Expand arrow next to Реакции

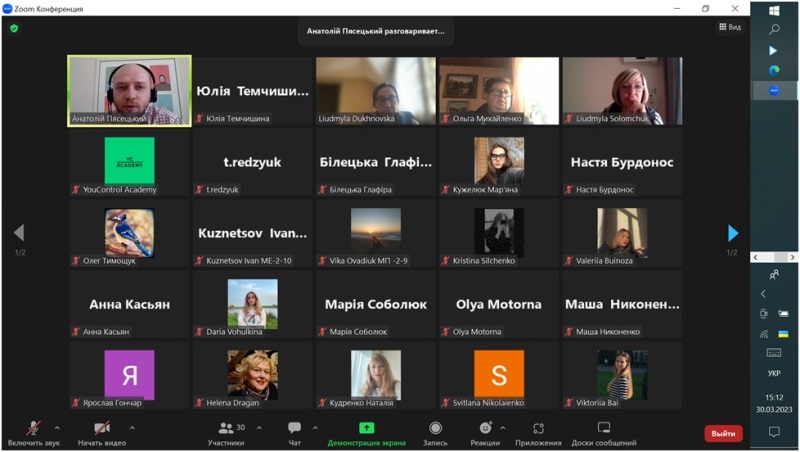503,428
